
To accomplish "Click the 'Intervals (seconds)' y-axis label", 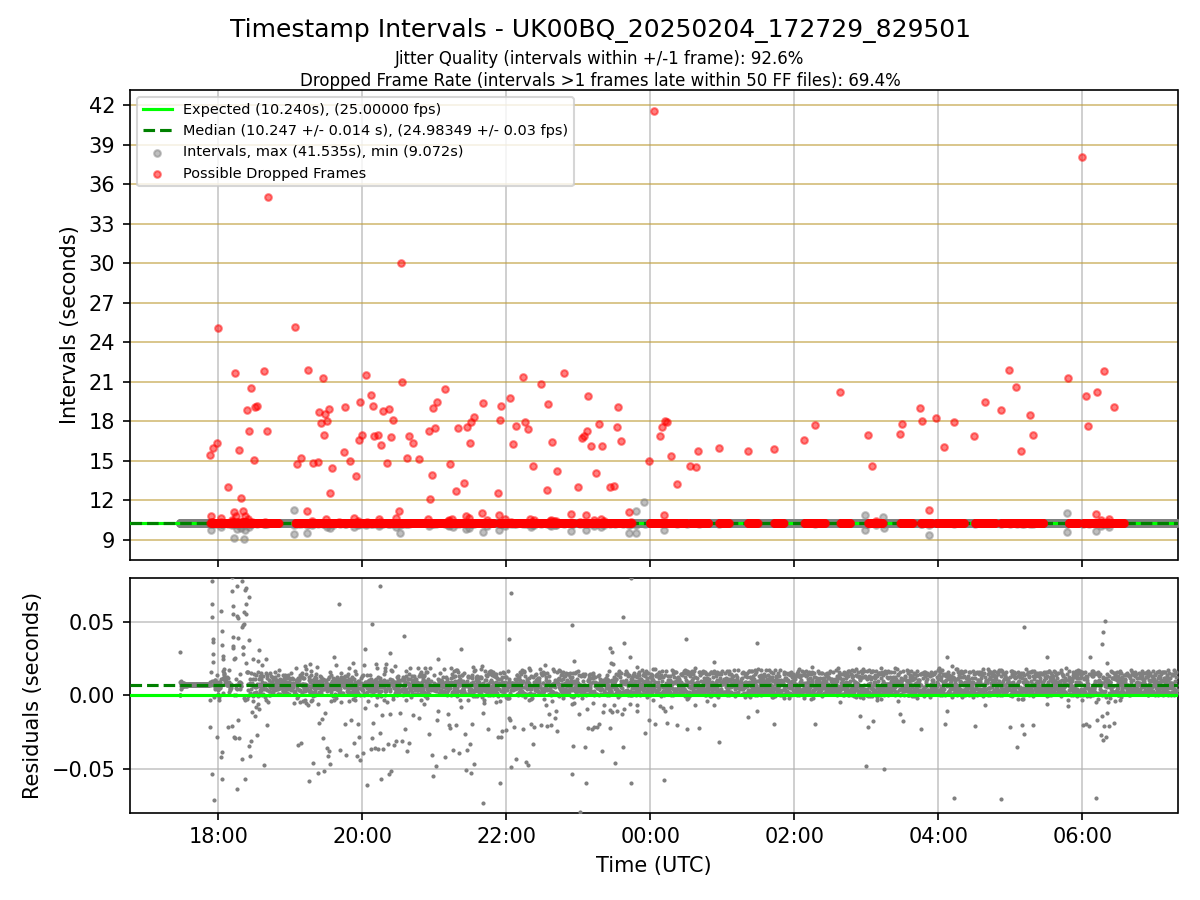I will (68, 325).
